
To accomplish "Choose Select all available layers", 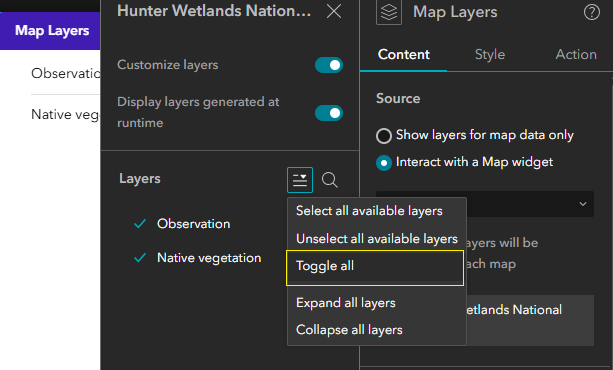I will tap(376, 211).
